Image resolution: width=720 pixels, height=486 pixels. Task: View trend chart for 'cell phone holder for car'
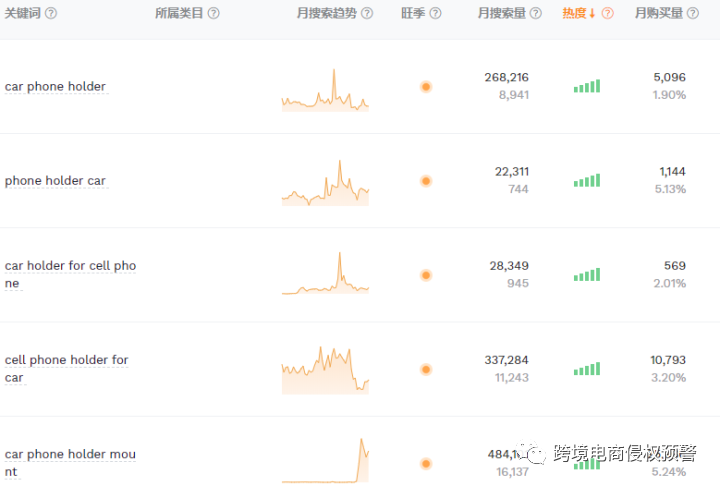point(325,370)
